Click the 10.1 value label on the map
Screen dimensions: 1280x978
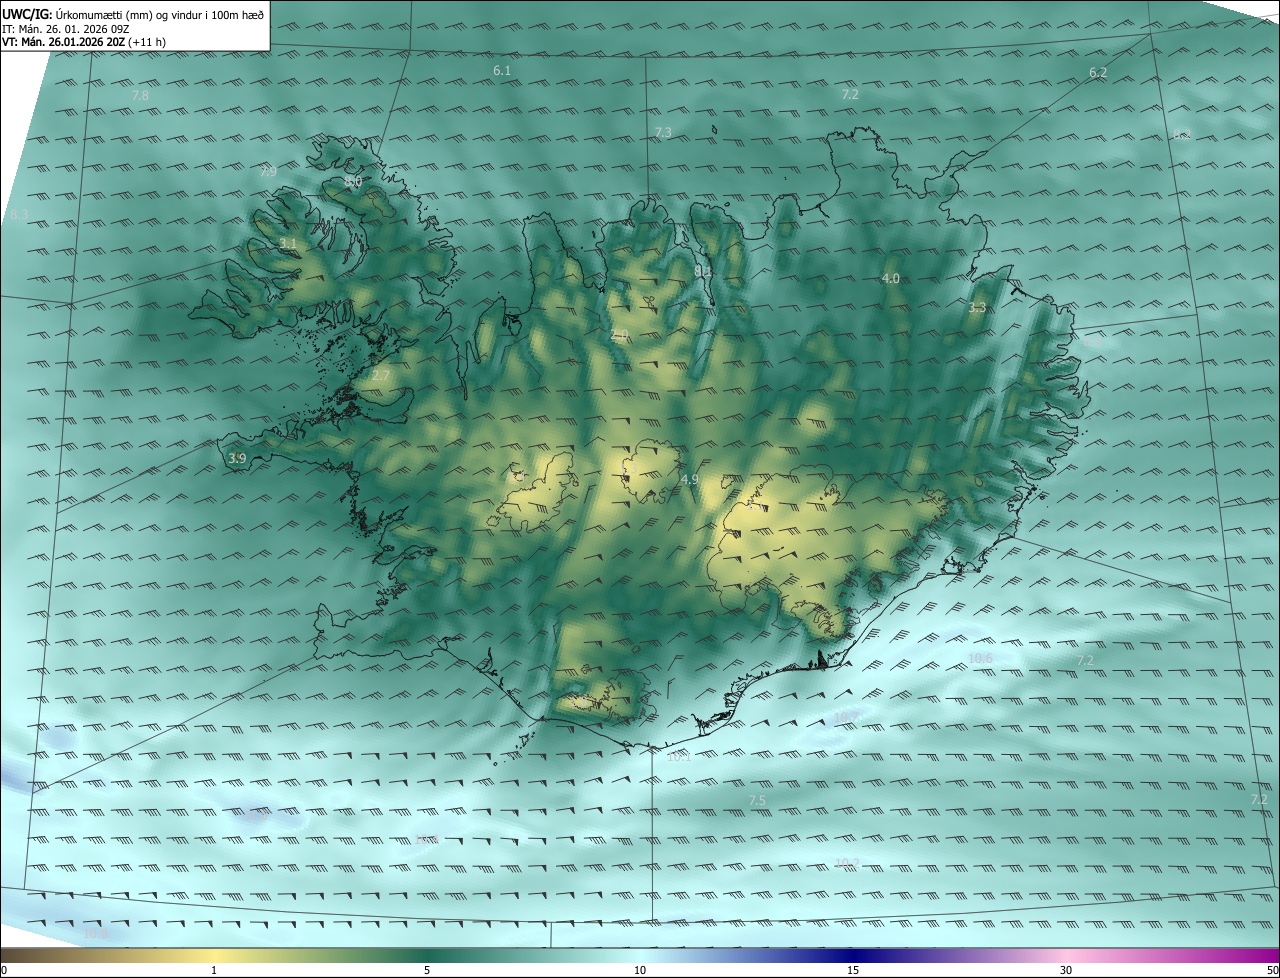click(679, 757)
